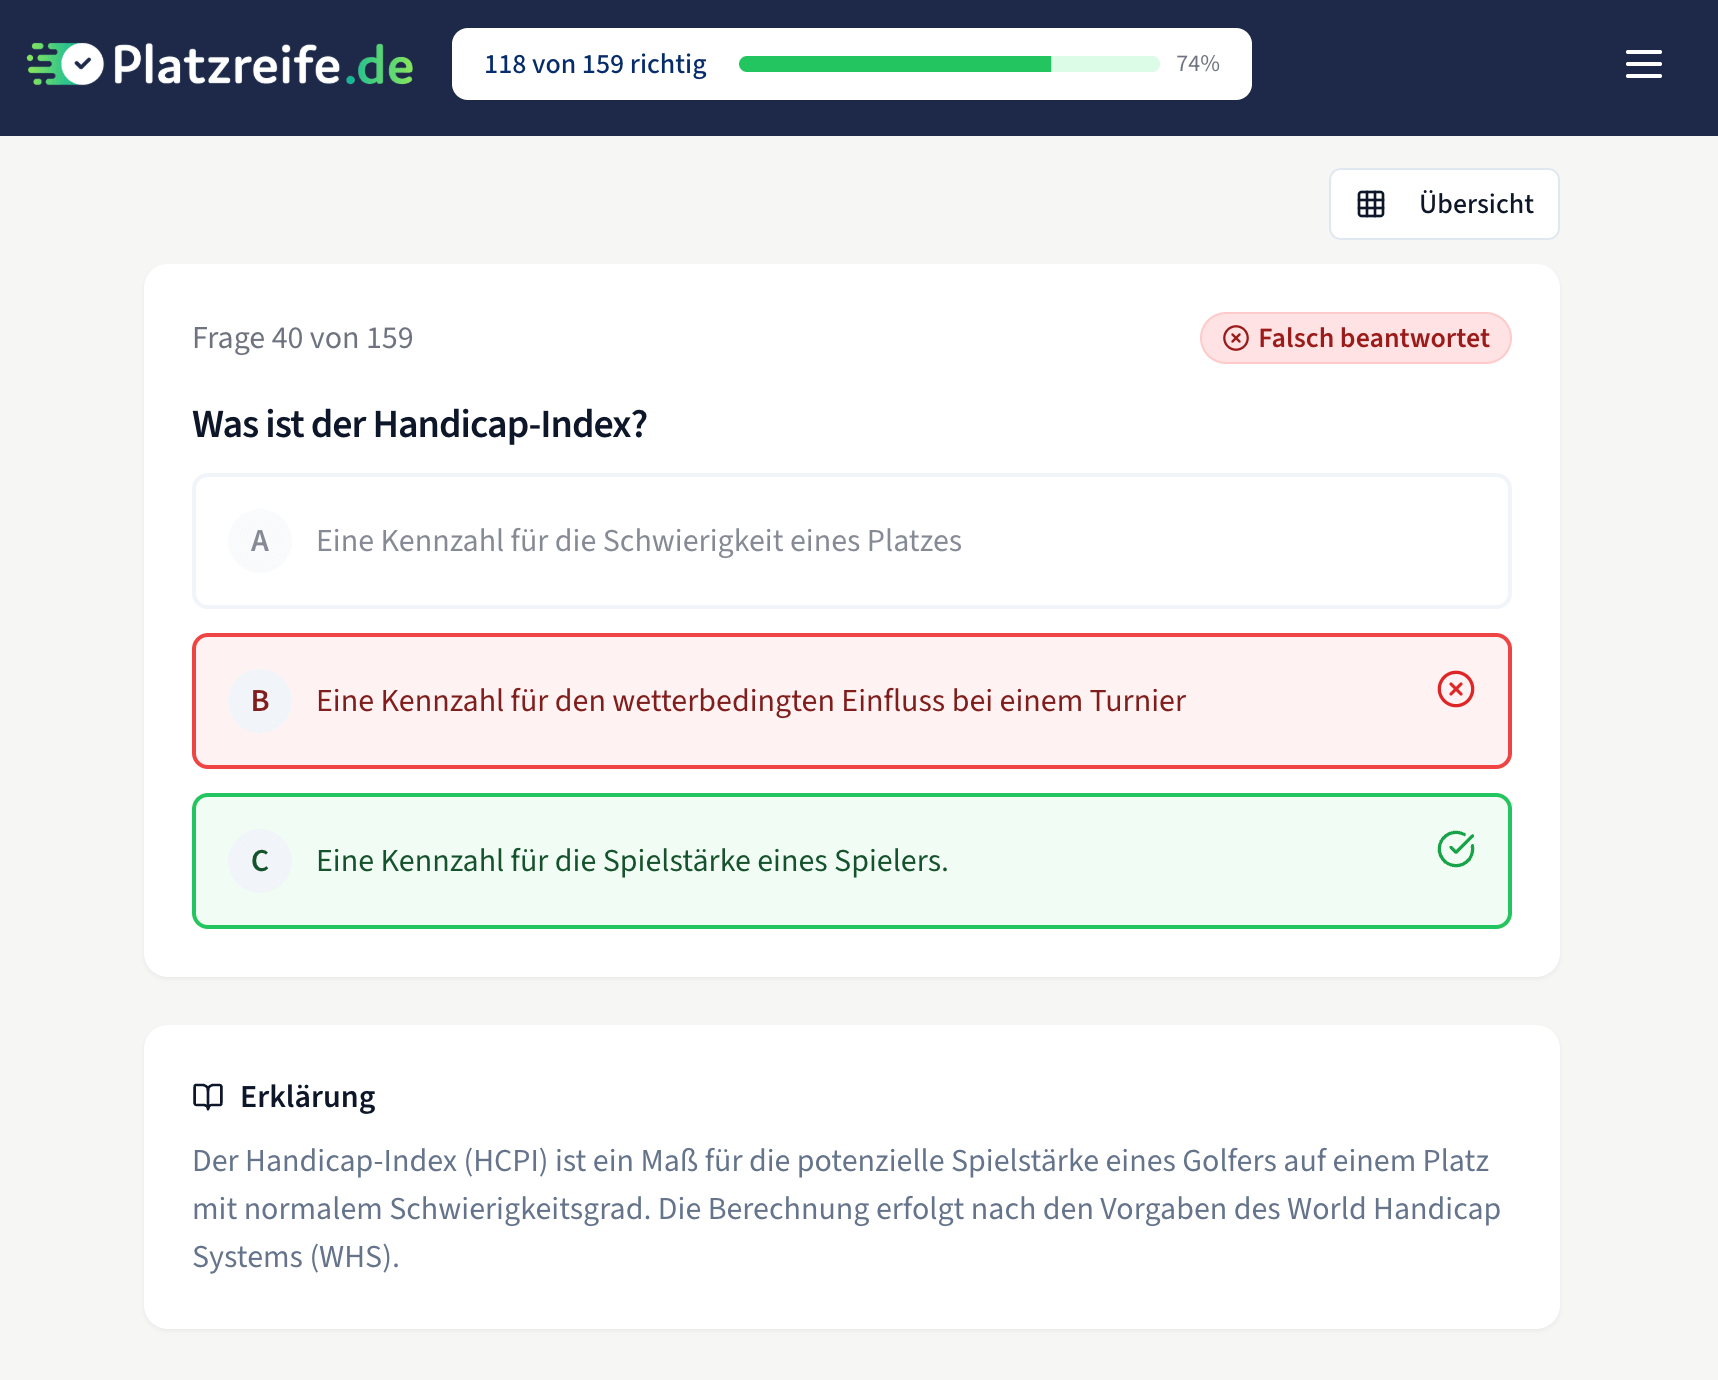Click the Platzreife.de home link text
Image resolution: width=1718 pixels, height=1380 pixels.
tap(263, 65)
